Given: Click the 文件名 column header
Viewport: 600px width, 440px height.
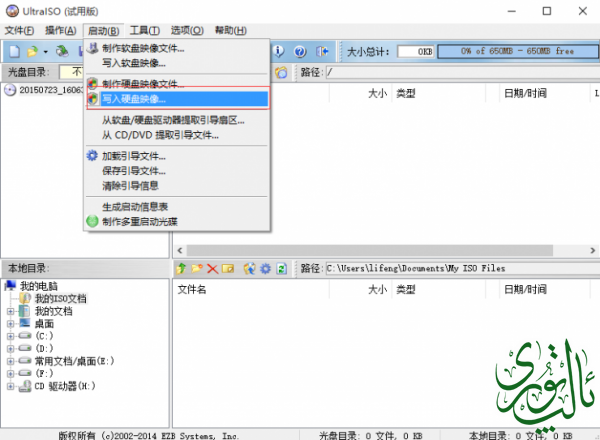Looking at the screenshot, I should [192, 290].
